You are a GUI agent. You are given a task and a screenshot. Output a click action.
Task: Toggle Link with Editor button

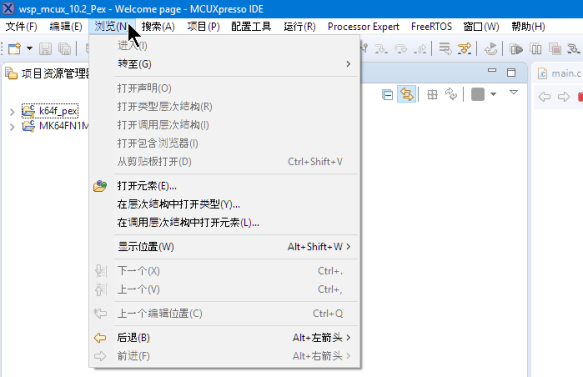click(406, 94)
